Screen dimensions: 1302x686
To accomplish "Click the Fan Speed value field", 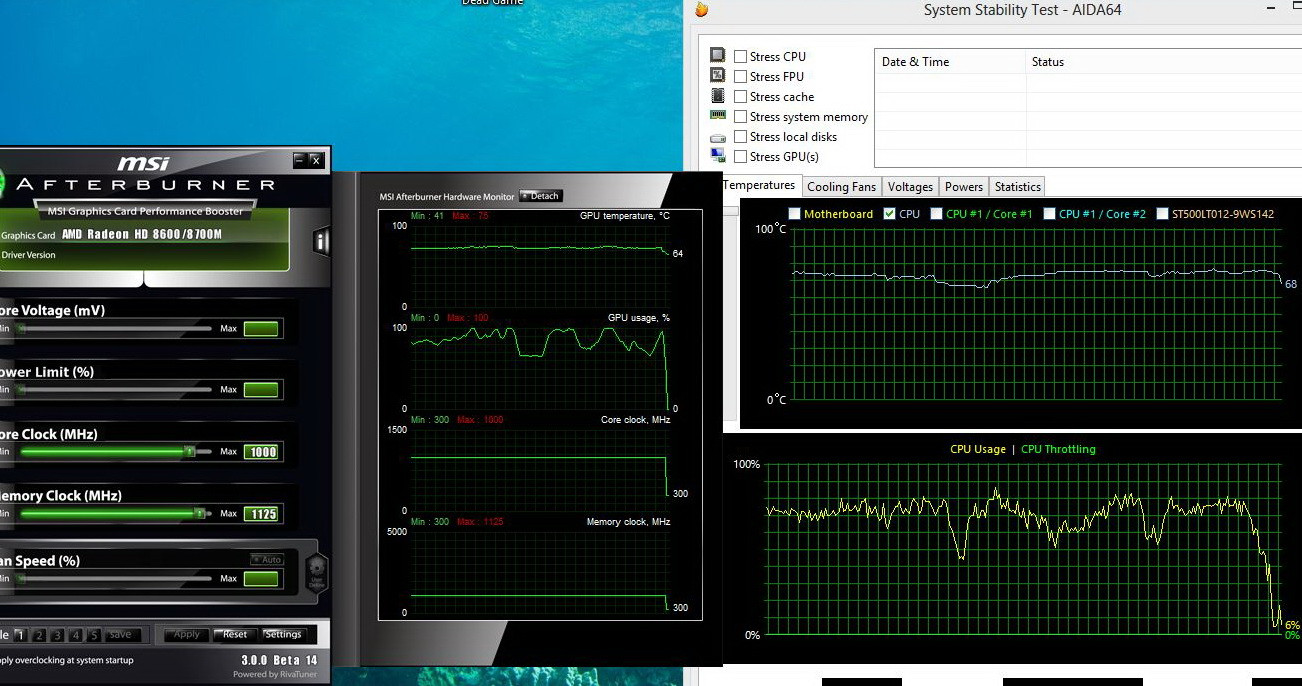I will click(262, 579).
